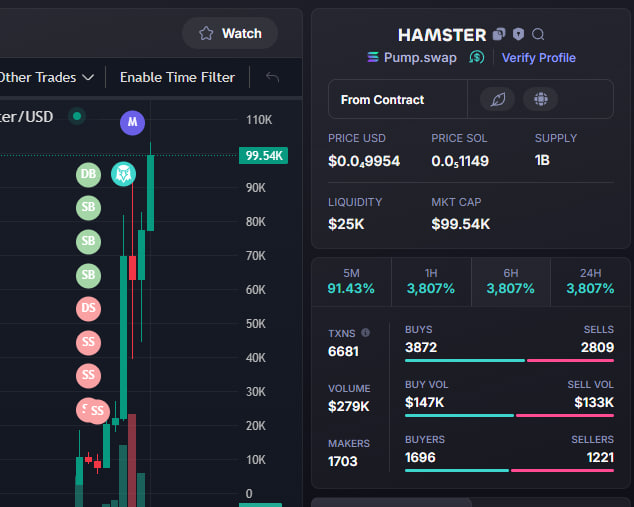This screenshot has height=507, width=634.
Task: Click the purple M marker on the chart
Action: [132, 123]
